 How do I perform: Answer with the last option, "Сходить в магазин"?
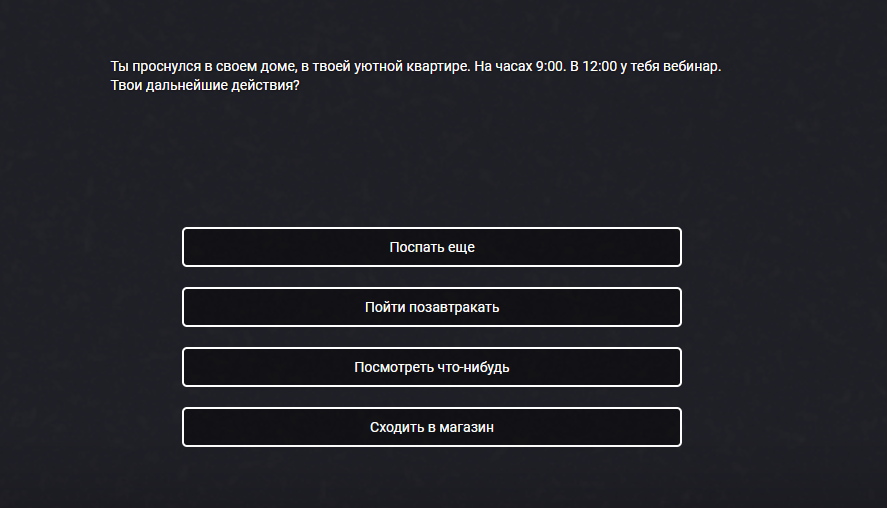coord(432,427)
